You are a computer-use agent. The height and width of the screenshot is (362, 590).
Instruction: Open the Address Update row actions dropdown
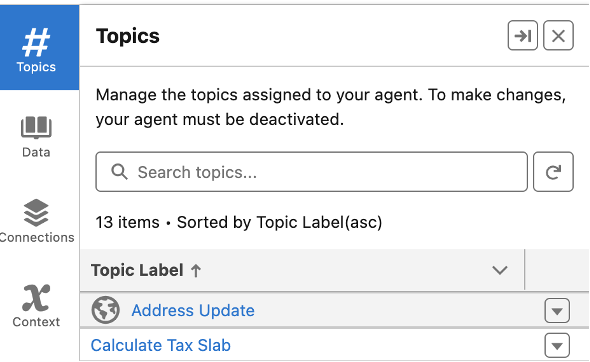coord(557,310)
